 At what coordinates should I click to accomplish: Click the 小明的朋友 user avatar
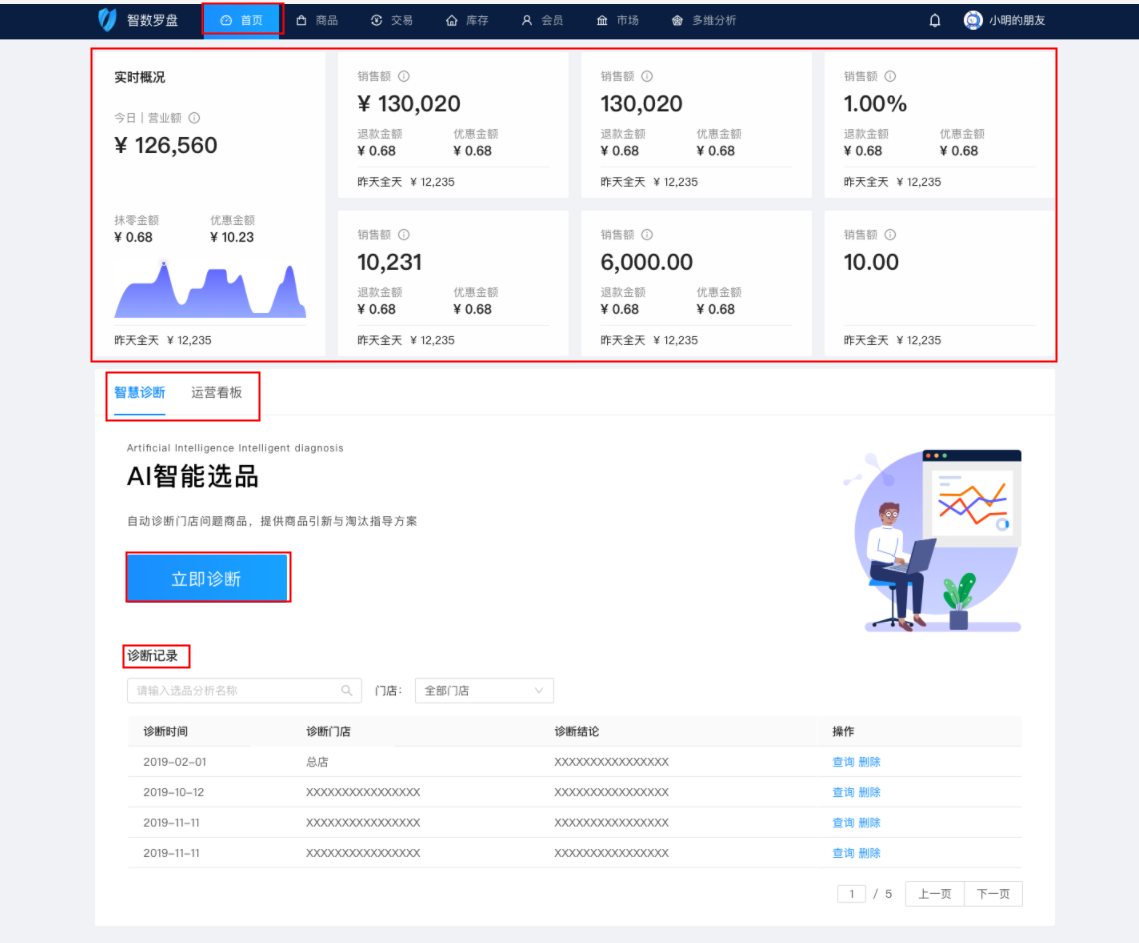(x=972, y=20)
